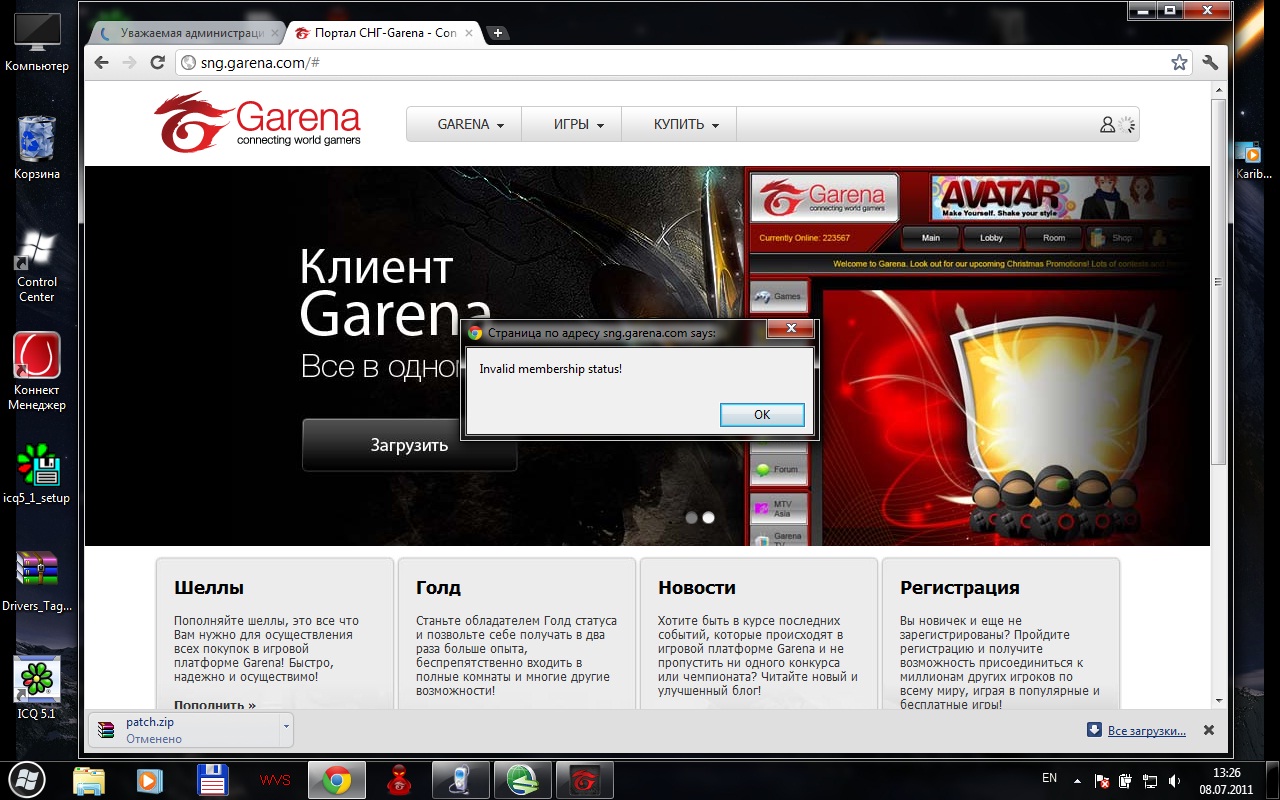Select the second slider dot on banner
The width and height of the screenshot is (1280, 800).
(708, 517)
